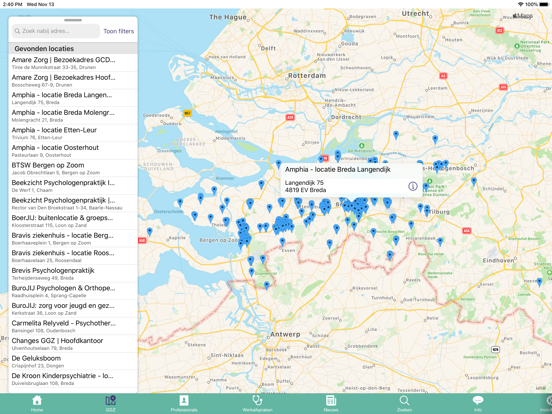Image resolution: width=552 pixels, height=414 pixels.
Task: Tap the panel drag handle at top
Action: click(73, 20)
